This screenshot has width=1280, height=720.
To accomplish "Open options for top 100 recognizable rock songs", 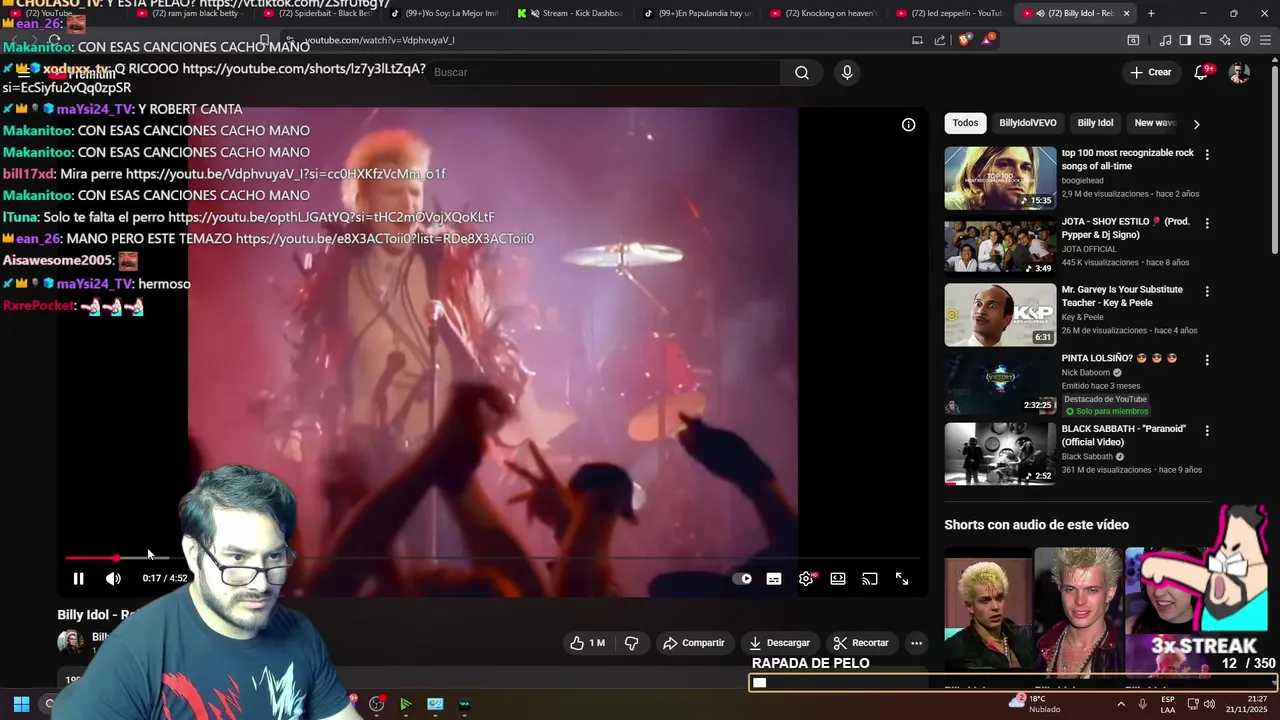I will tap(1207, 155).
